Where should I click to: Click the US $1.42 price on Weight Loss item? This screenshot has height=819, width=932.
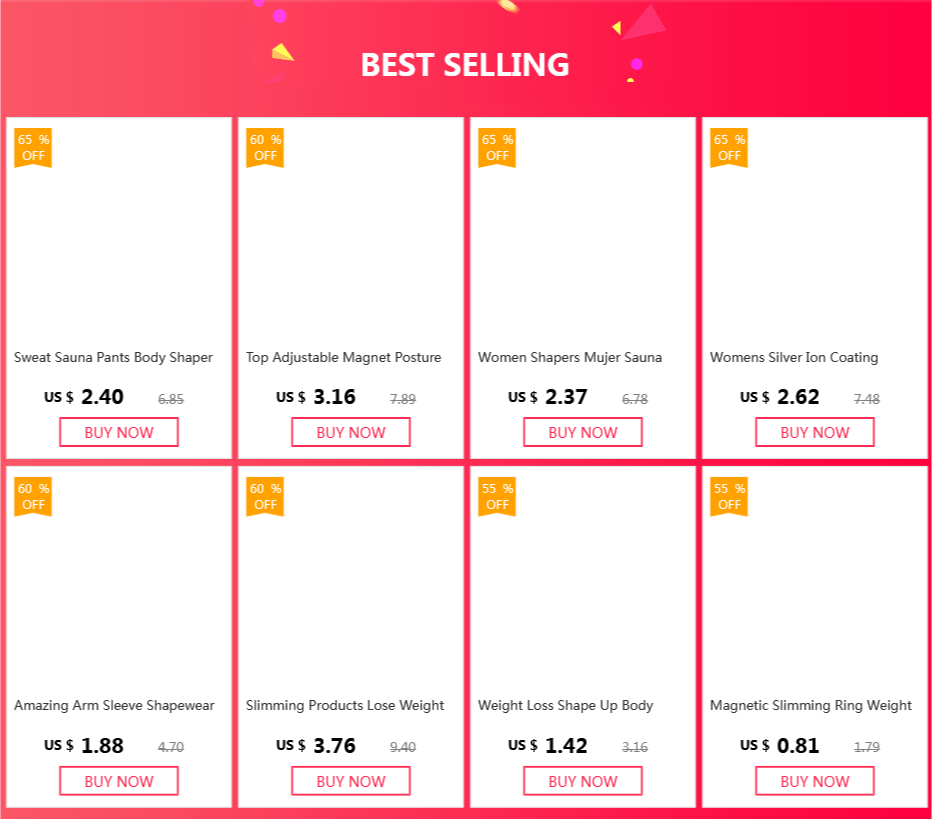pos(548,745)
